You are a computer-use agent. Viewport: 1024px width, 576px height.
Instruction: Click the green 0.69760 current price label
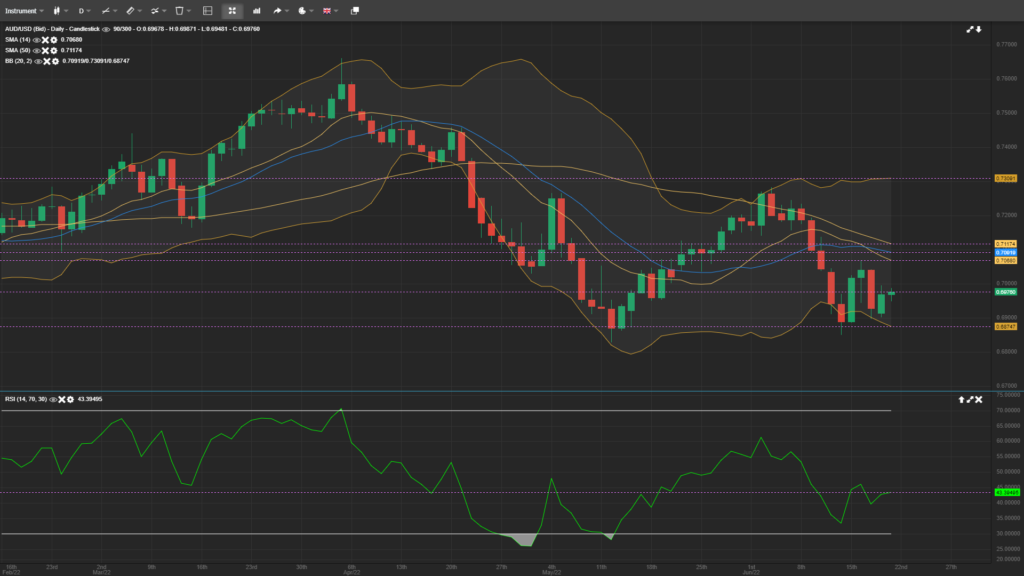[x=1005, y=292]
